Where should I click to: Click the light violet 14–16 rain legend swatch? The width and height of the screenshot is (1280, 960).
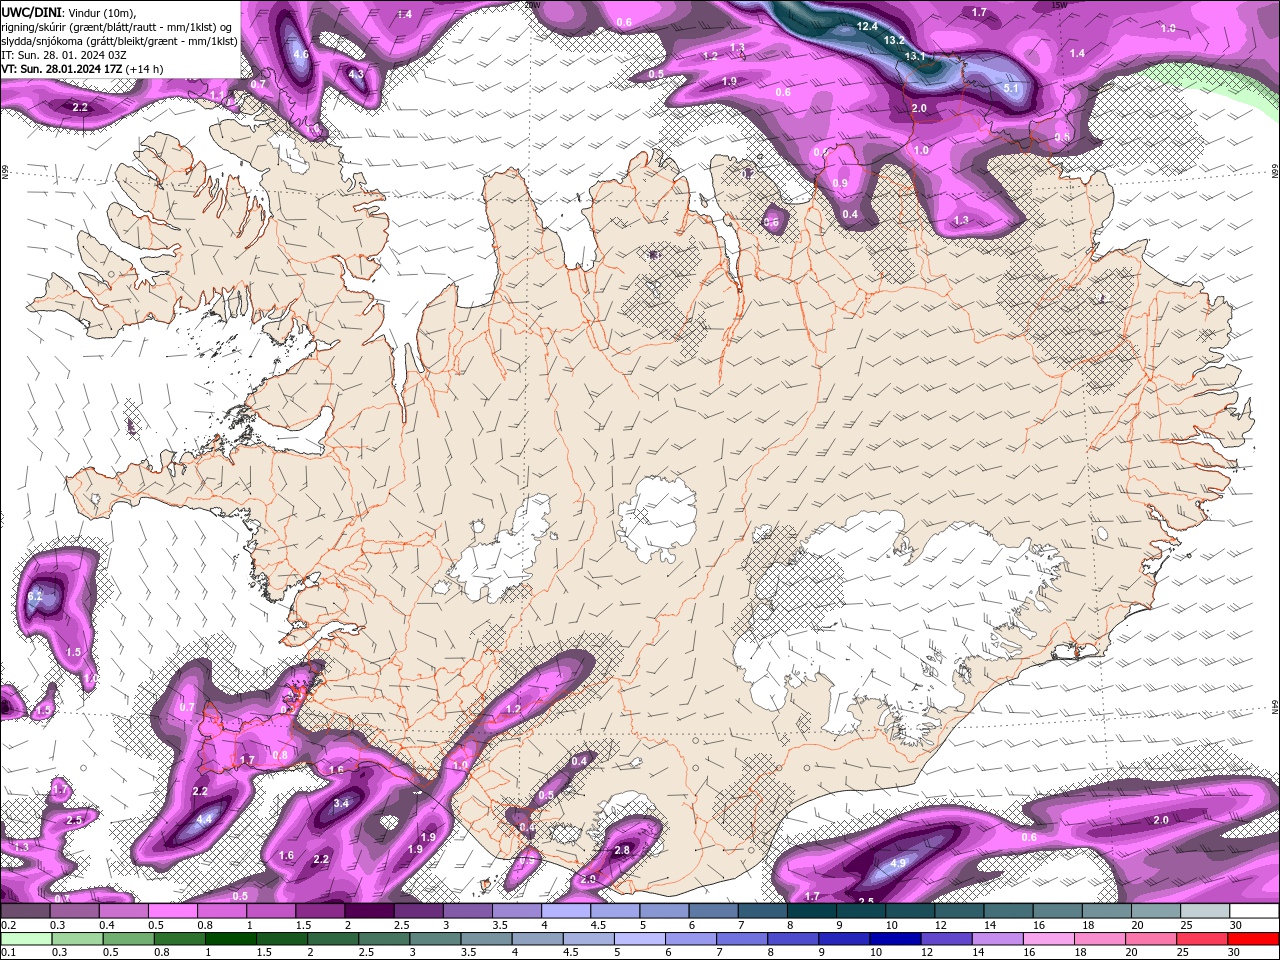pos(998,939)
